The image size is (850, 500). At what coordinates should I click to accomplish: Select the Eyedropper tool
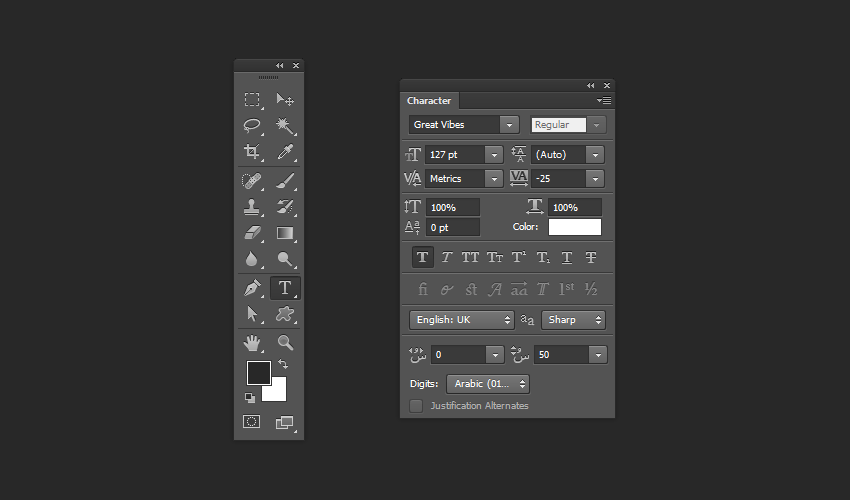(x=285, y=151)
